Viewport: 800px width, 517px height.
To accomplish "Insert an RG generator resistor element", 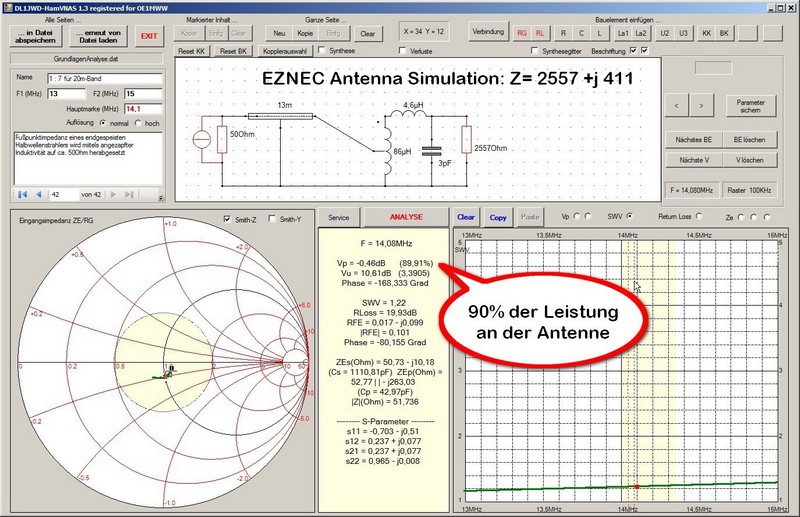I will pos(521,33).
